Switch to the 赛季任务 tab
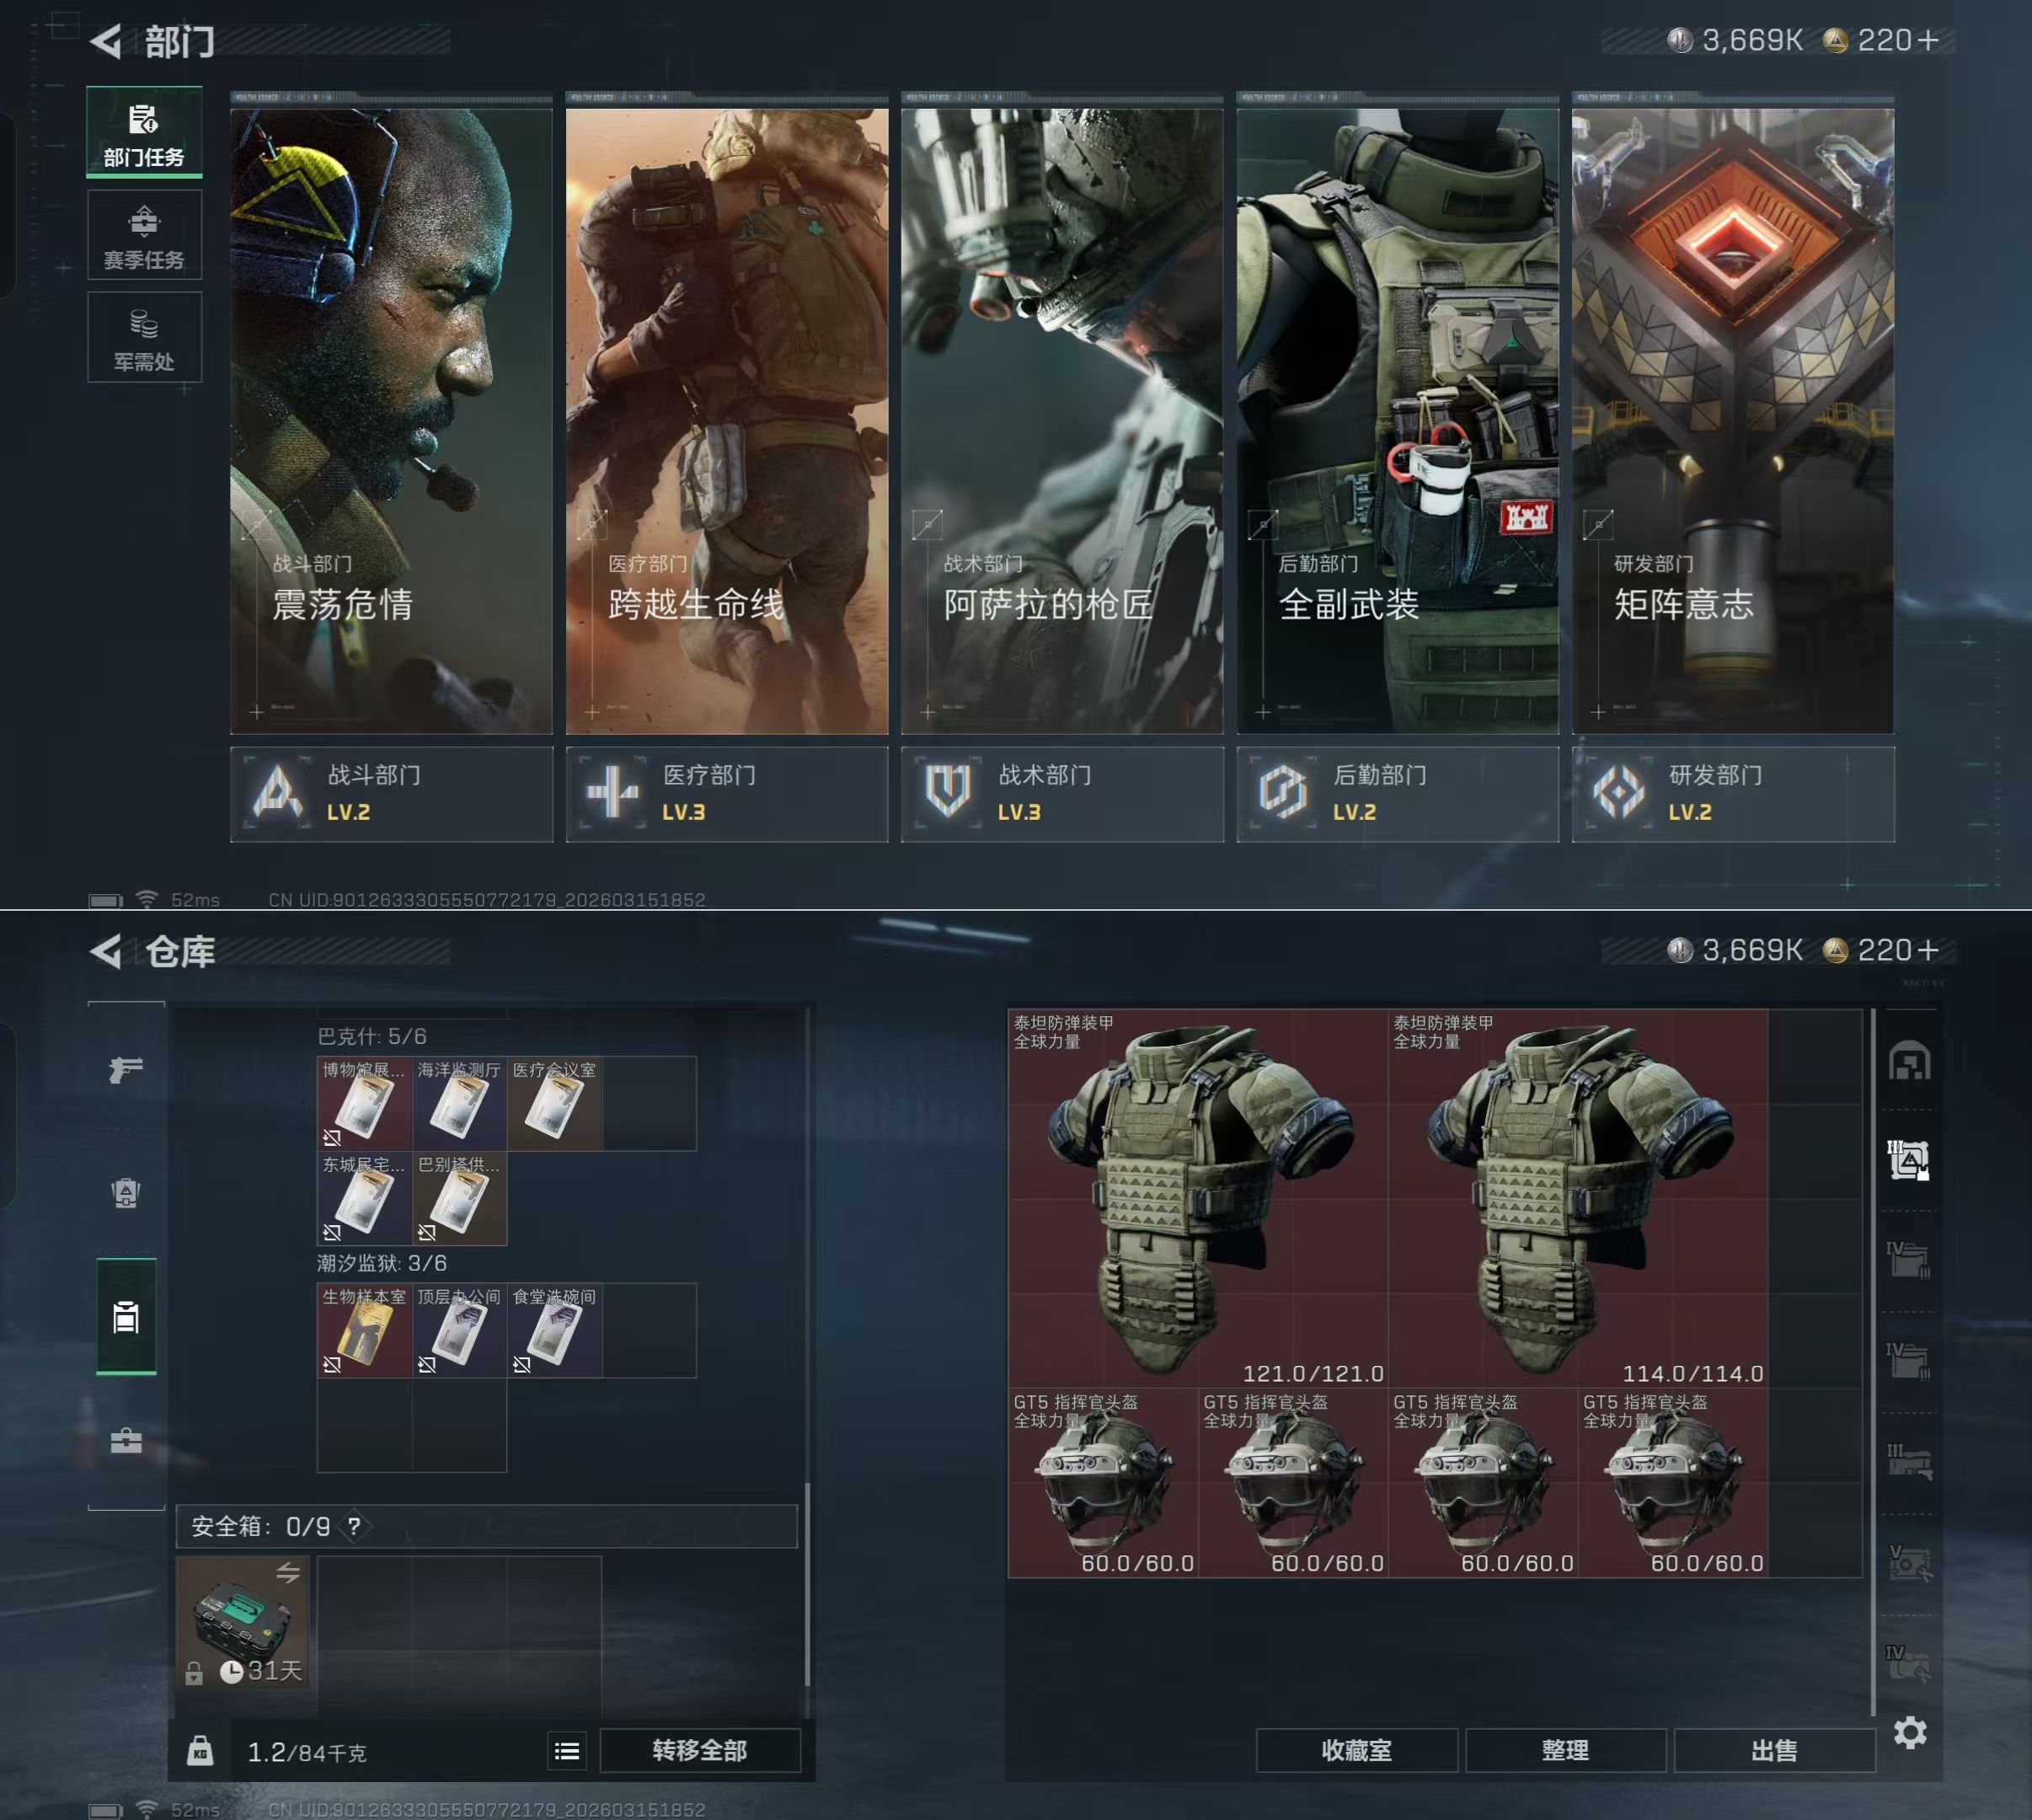 [144, 236]
